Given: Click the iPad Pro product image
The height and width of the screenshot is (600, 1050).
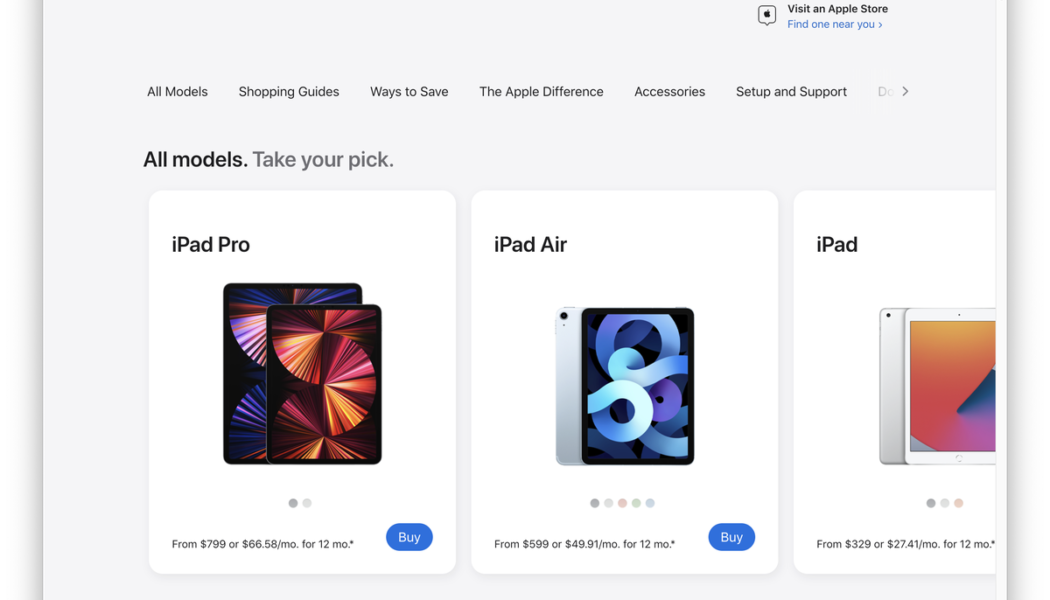Looking at the screenshot, I should tap(300, 374).
